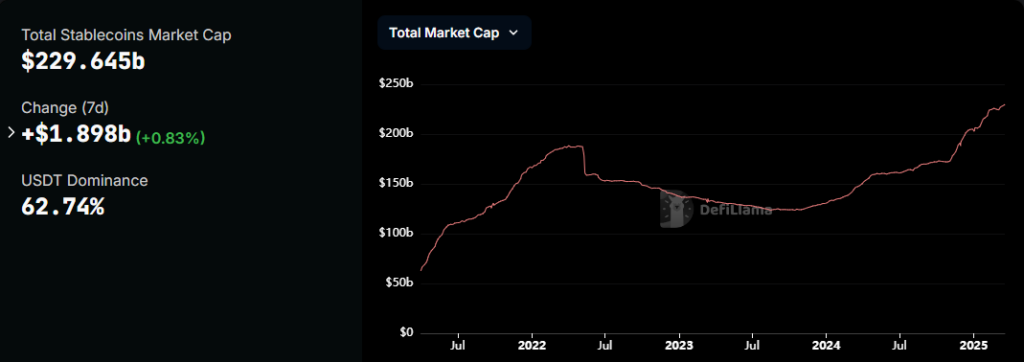
Task: Click the 2025 marker on the time axis
Action: [976, 344]
